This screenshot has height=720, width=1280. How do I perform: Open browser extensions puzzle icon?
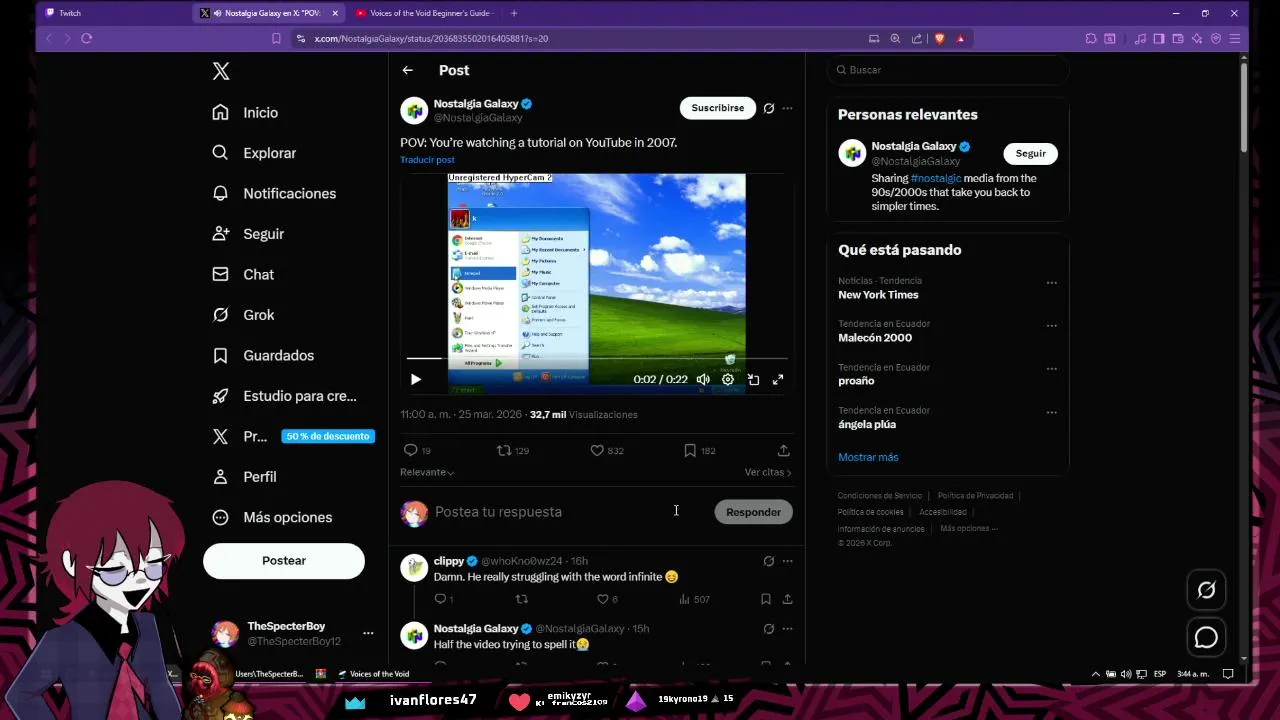point(1091,38)
